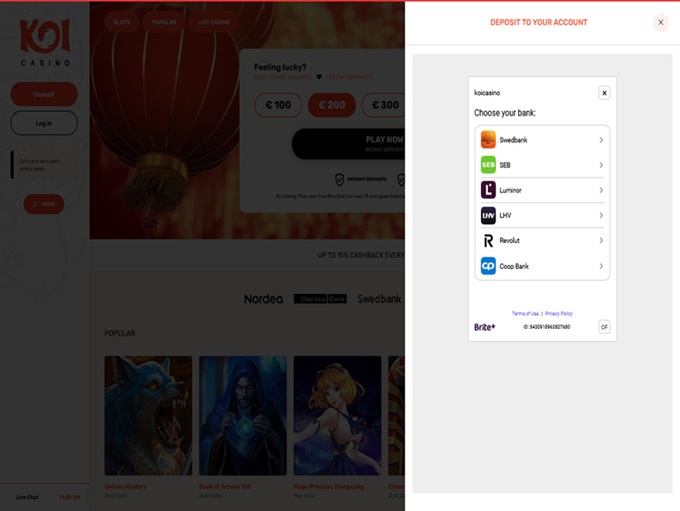This screenshot has width=680, height=511.
Task: Open the Coop Bank chevron
Action: pyautogui.click(x=601, y=266)
